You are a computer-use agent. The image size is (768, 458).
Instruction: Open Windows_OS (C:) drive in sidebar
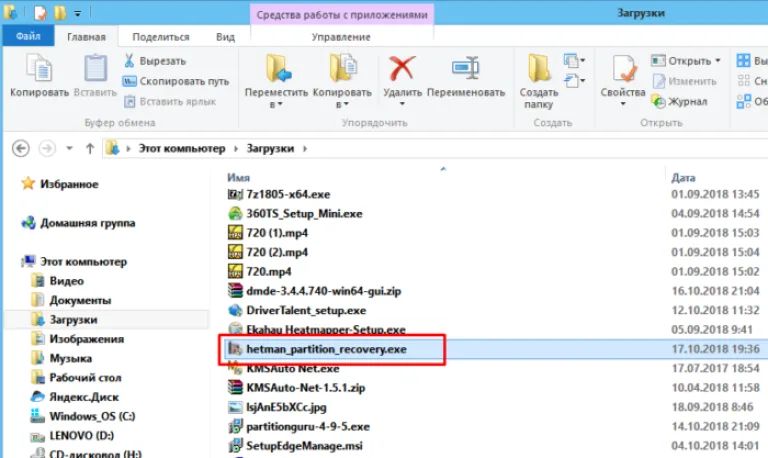coord(83,416)
